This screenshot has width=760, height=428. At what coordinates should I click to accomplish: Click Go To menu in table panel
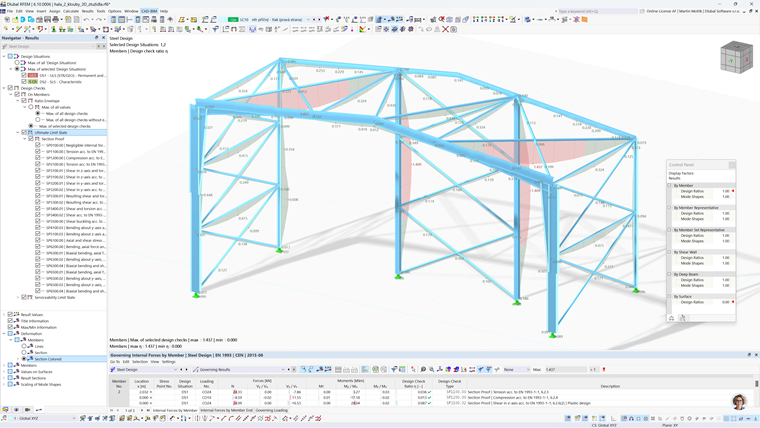coord(114,362)
